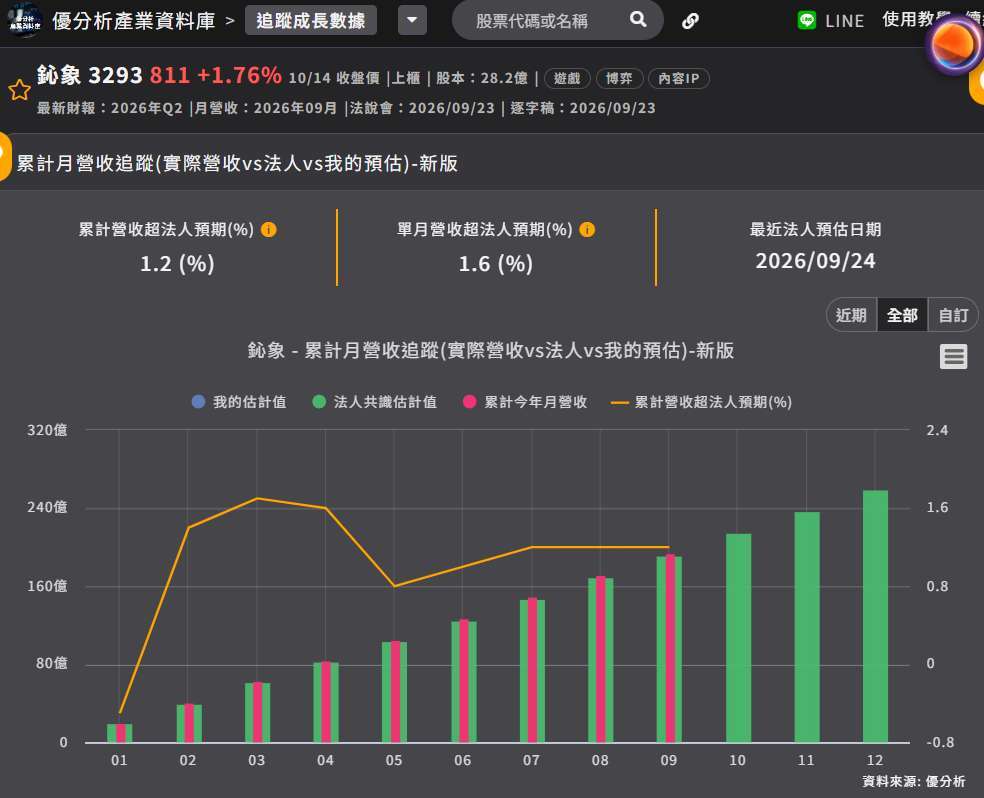
Task: Select the 全部 range tab
Action: click(902, 315)
